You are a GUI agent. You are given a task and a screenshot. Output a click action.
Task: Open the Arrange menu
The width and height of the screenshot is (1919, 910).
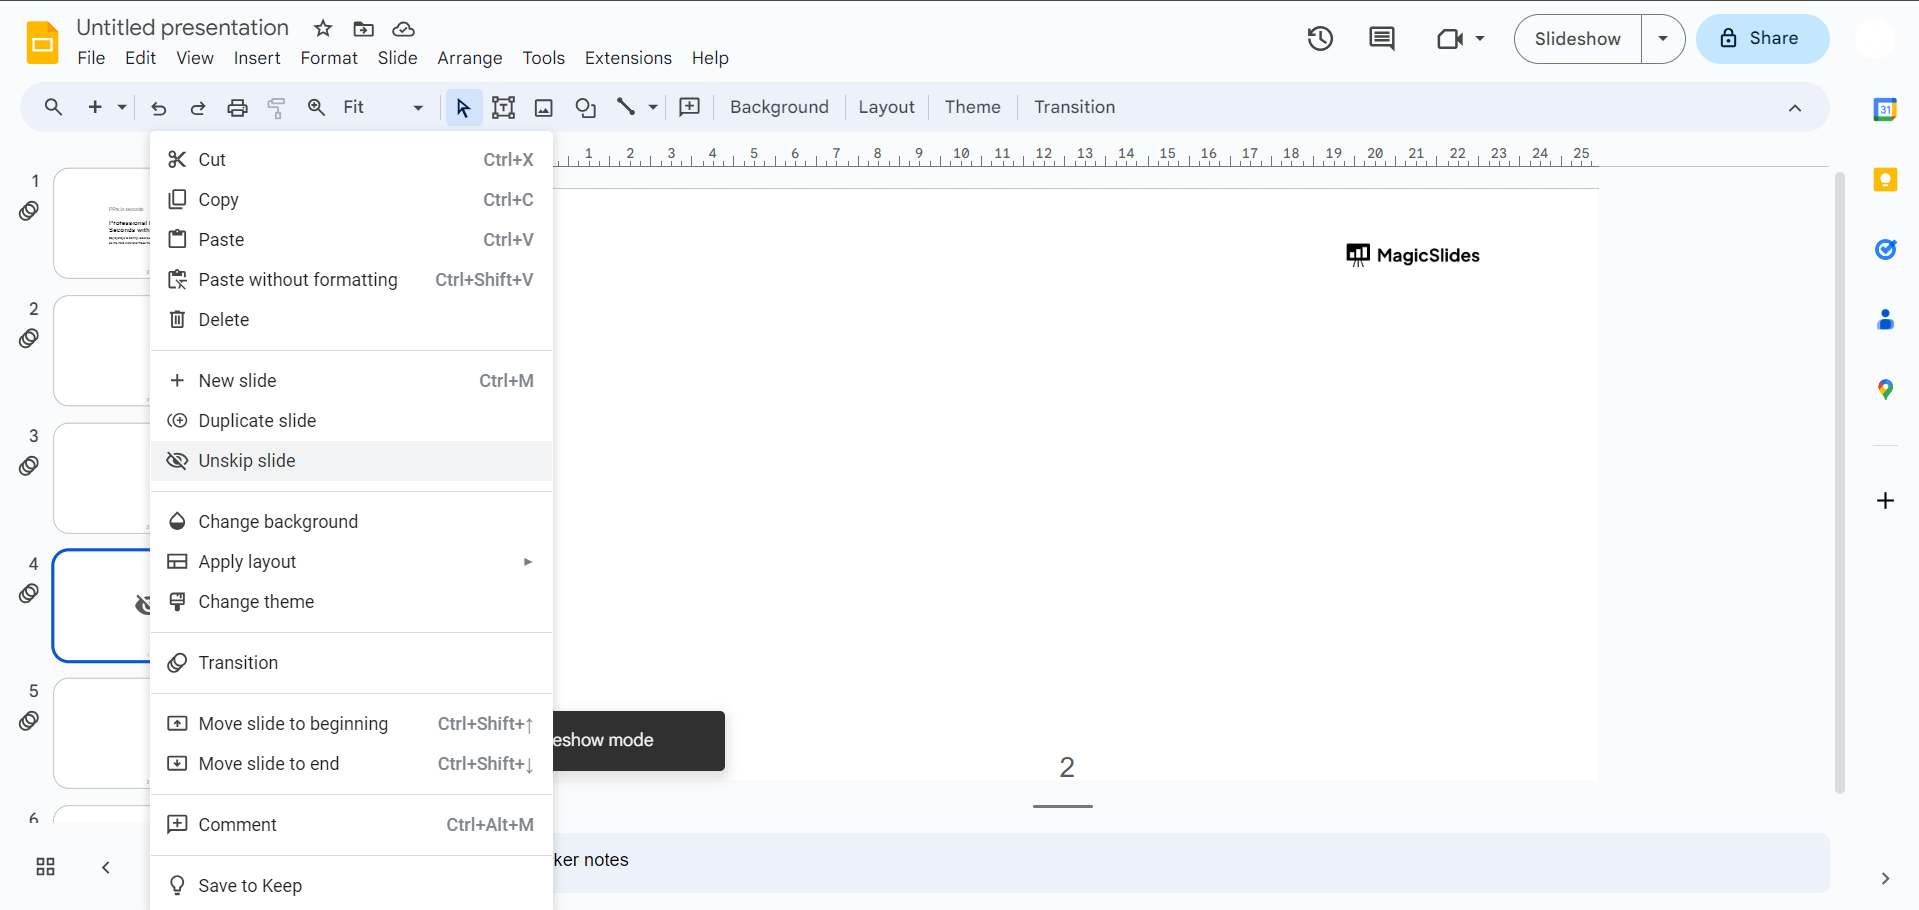[x=469, y=58]
